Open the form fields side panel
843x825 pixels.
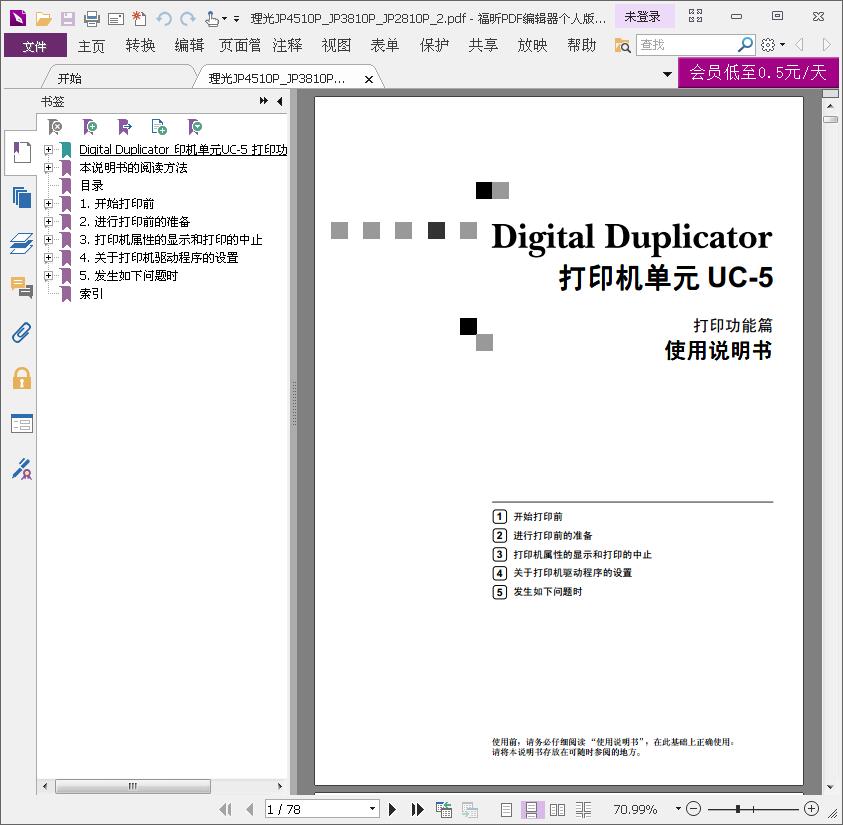click(22, 424)
